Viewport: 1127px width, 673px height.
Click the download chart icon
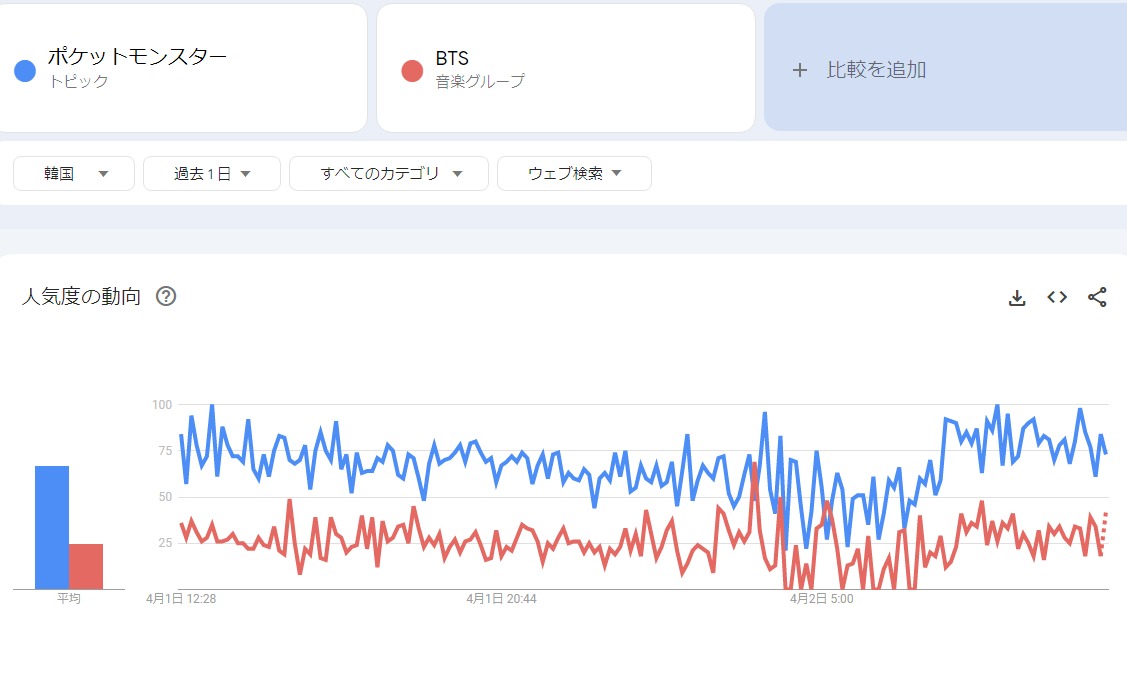tap(1017, 297)
